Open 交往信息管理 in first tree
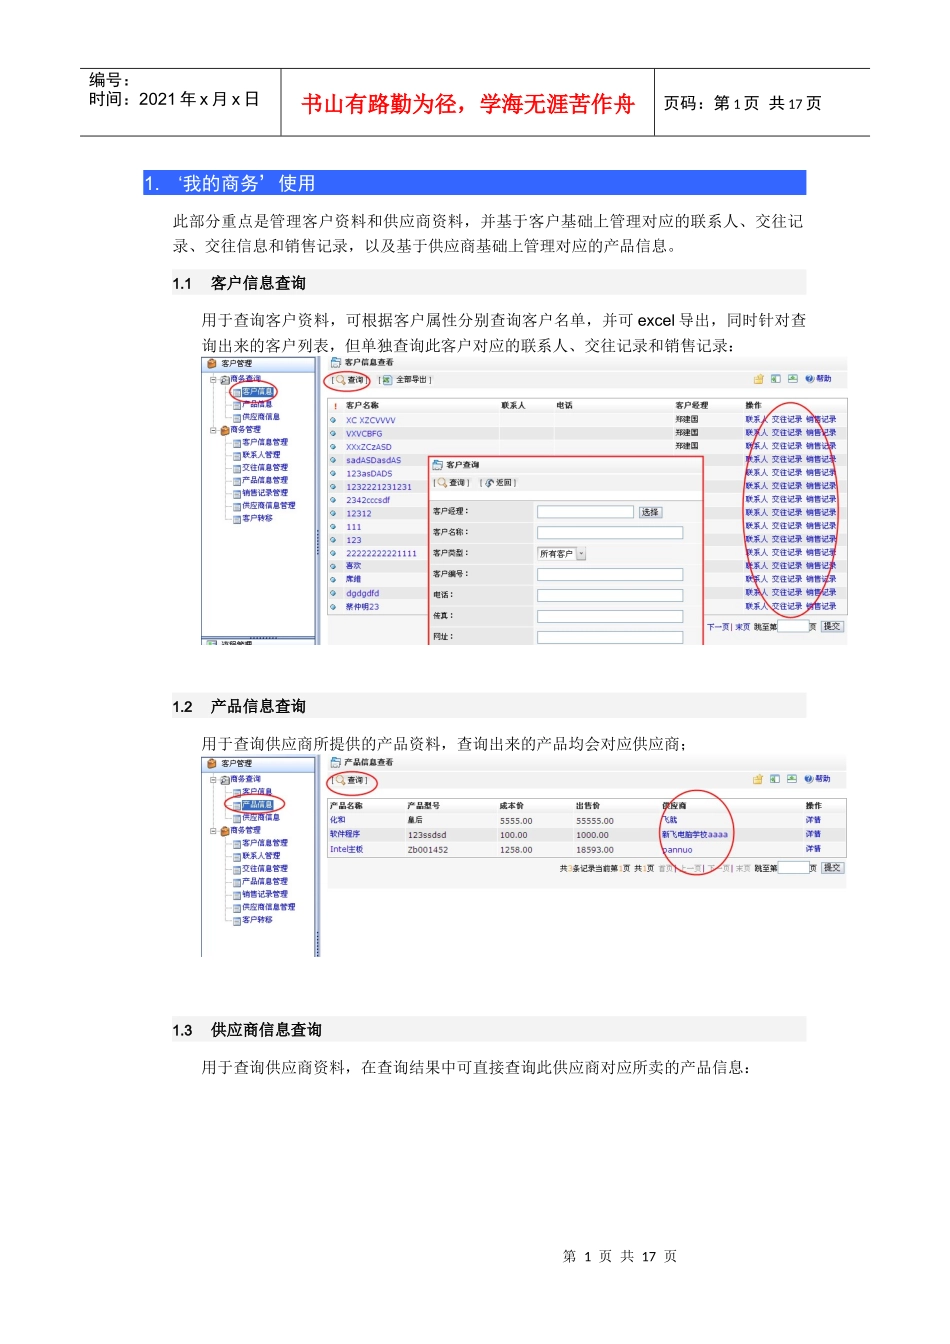Viewport: 950px width, 1344px height. click(x=264, y=467)
